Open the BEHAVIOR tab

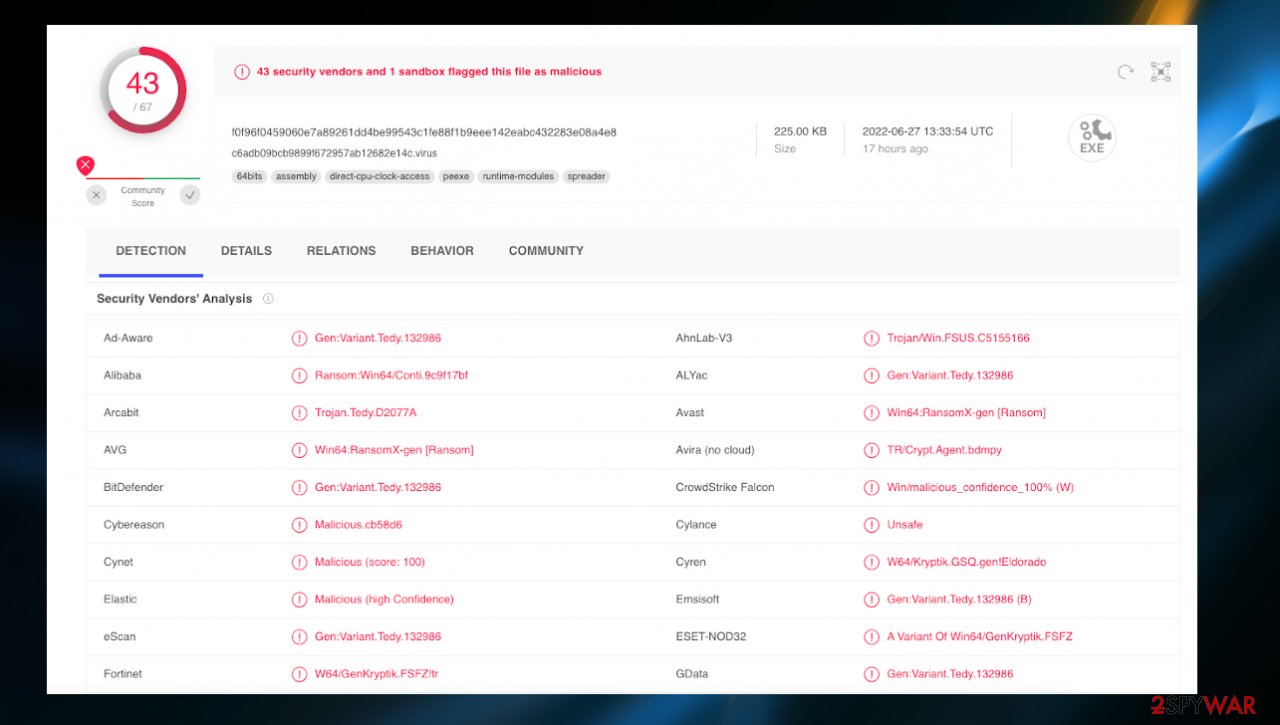point(442,251)
